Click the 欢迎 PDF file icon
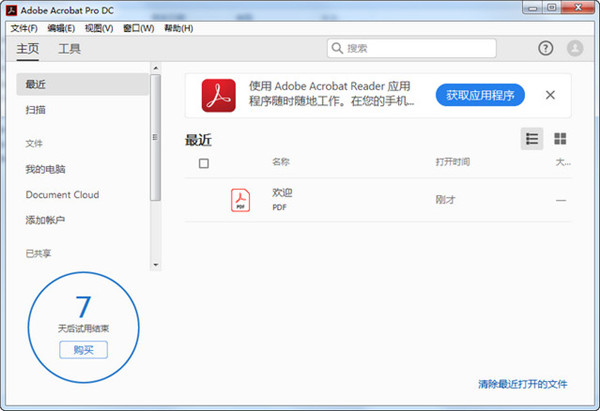The width and height of the screenshot is (600, 411). [x=241, y=200]
